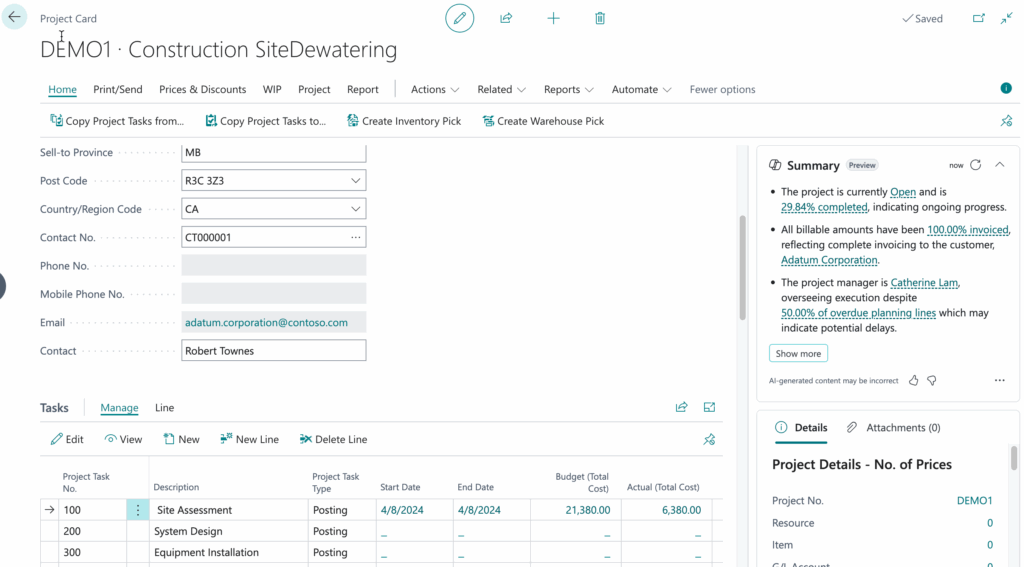1024x567 pixels.
Task: Click the main page vertical scrollbar
Action: pyautogui.click(x=742, y=268)
